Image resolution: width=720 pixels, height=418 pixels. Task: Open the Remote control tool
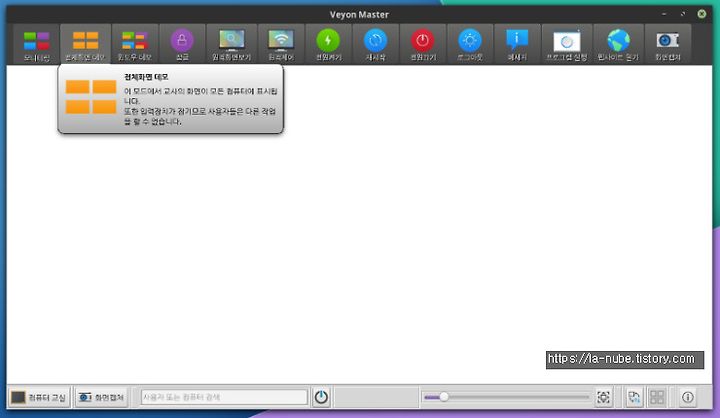click(281, 45)
